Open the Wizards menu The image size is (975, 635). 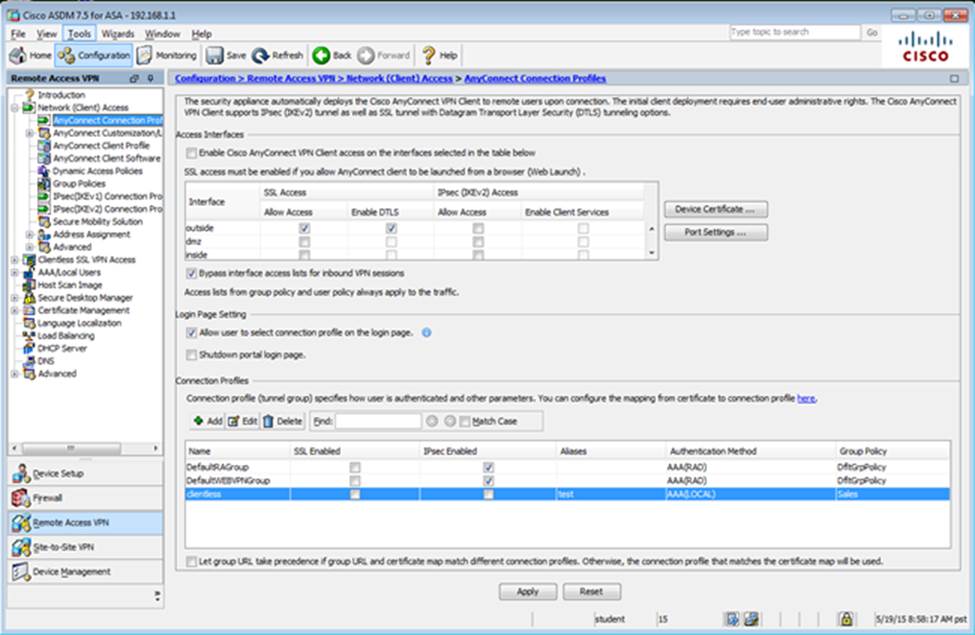point(117,34)
